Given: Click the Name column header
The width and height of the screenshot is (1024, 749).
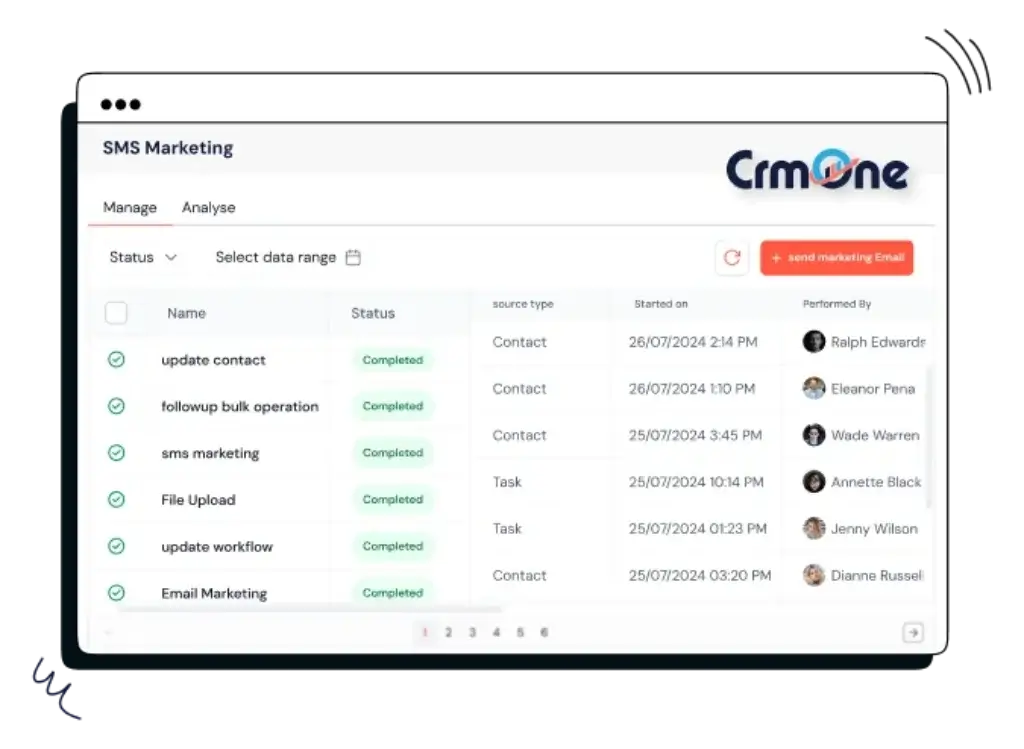Looking at the screenshot, I should click(x=186, y=313).
